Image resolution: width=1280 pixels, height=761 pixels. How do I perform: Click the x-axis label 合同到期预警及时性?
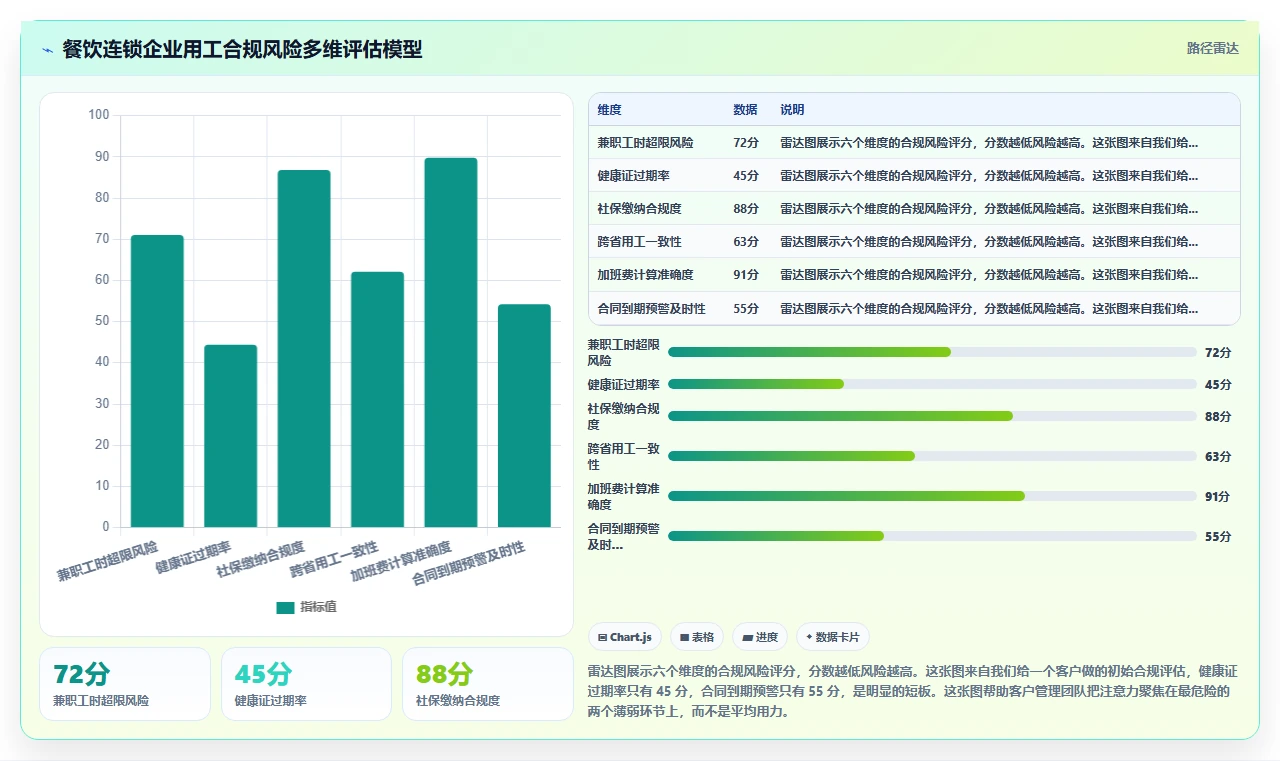pyautogui.click(x=469, y=564)
